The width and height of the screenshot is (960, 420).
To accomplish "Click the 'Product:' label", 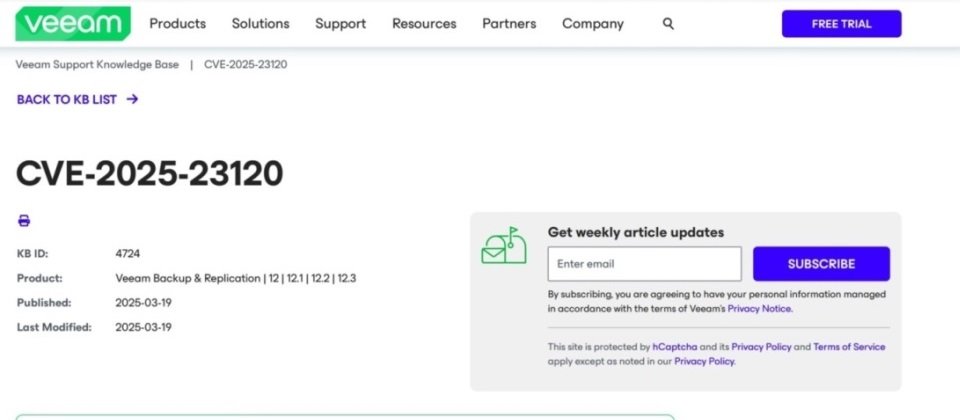I will [x=39, y=278].
